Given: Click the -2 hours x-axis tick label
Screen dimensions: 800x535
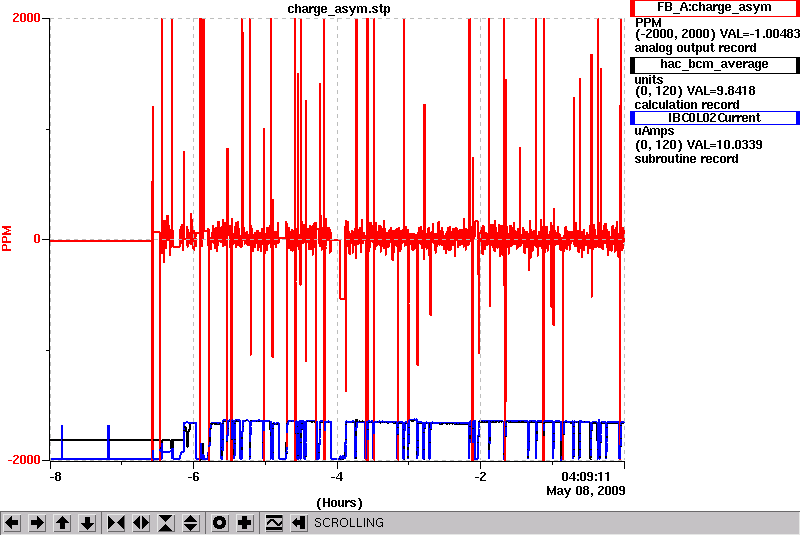Looking at the screenshot, I should [480, 477].
